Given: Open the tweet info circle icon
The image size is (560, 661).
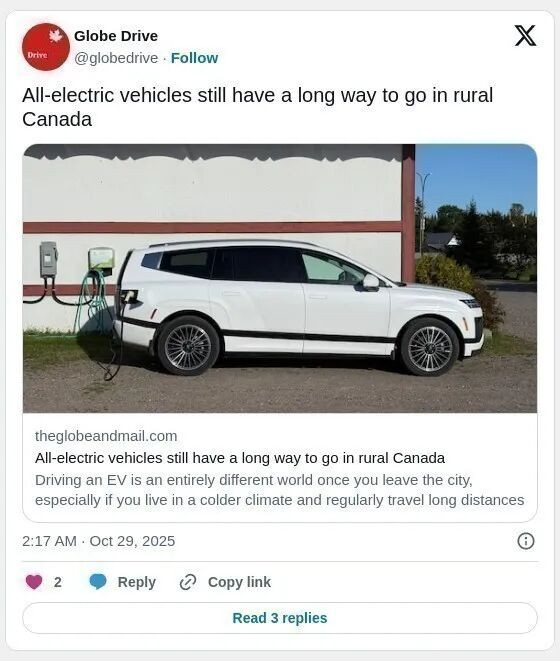Looking at the screenshot, I should coord(525,541).
